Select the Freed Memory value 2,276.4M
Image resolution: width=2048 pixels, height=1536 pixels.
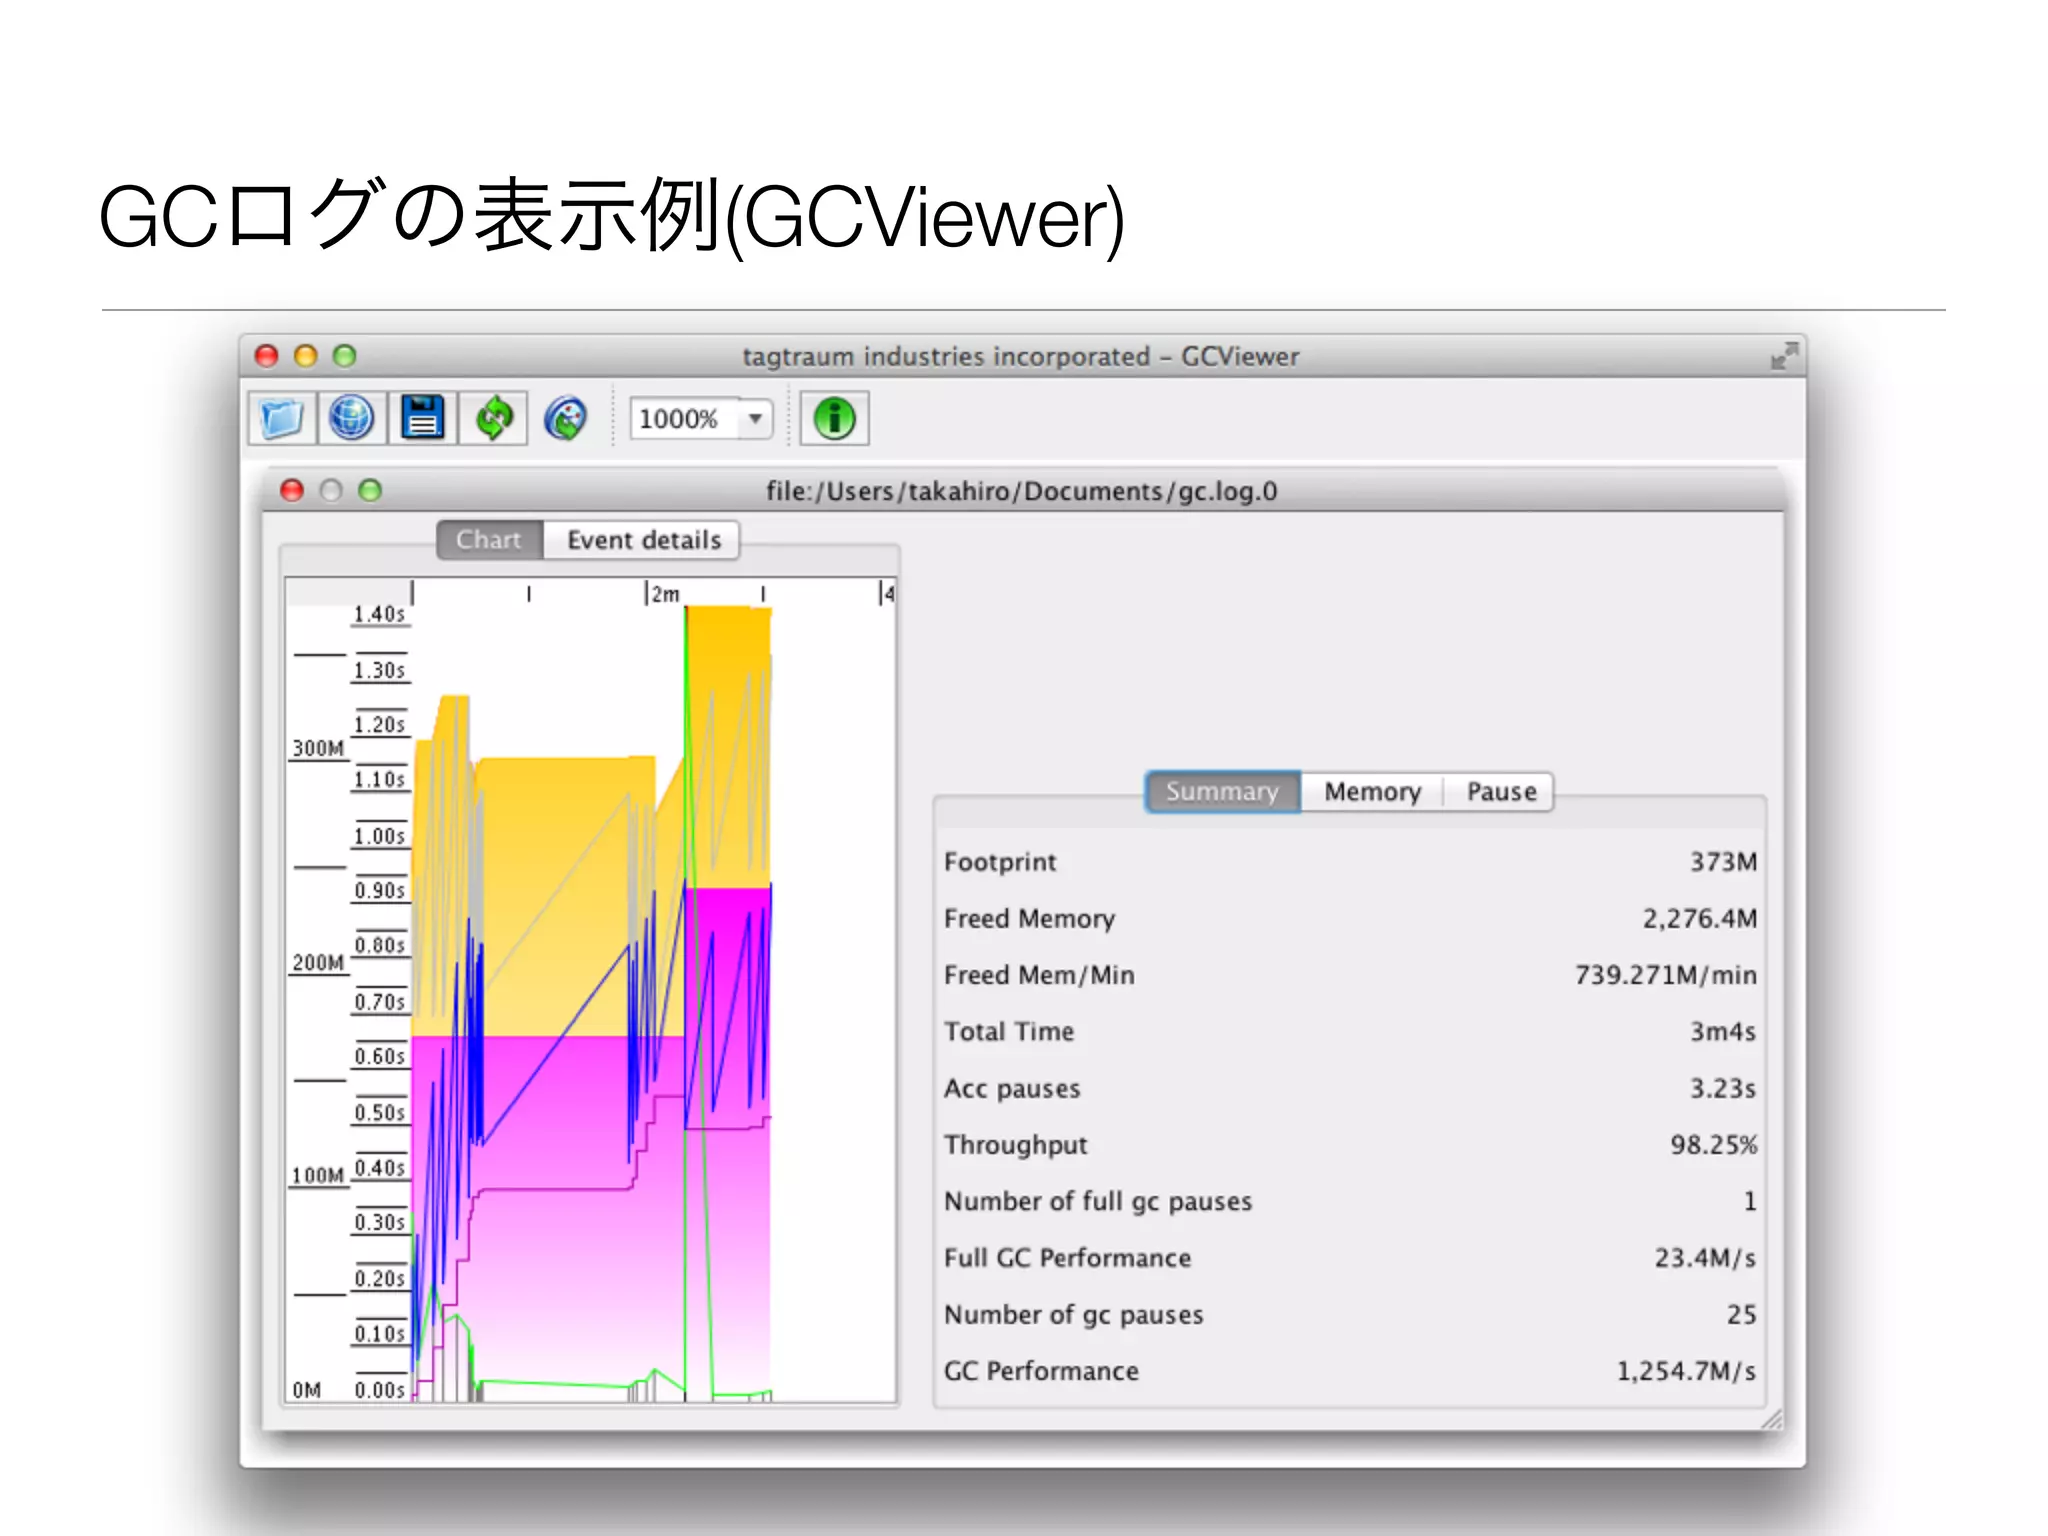[1699, 919]
